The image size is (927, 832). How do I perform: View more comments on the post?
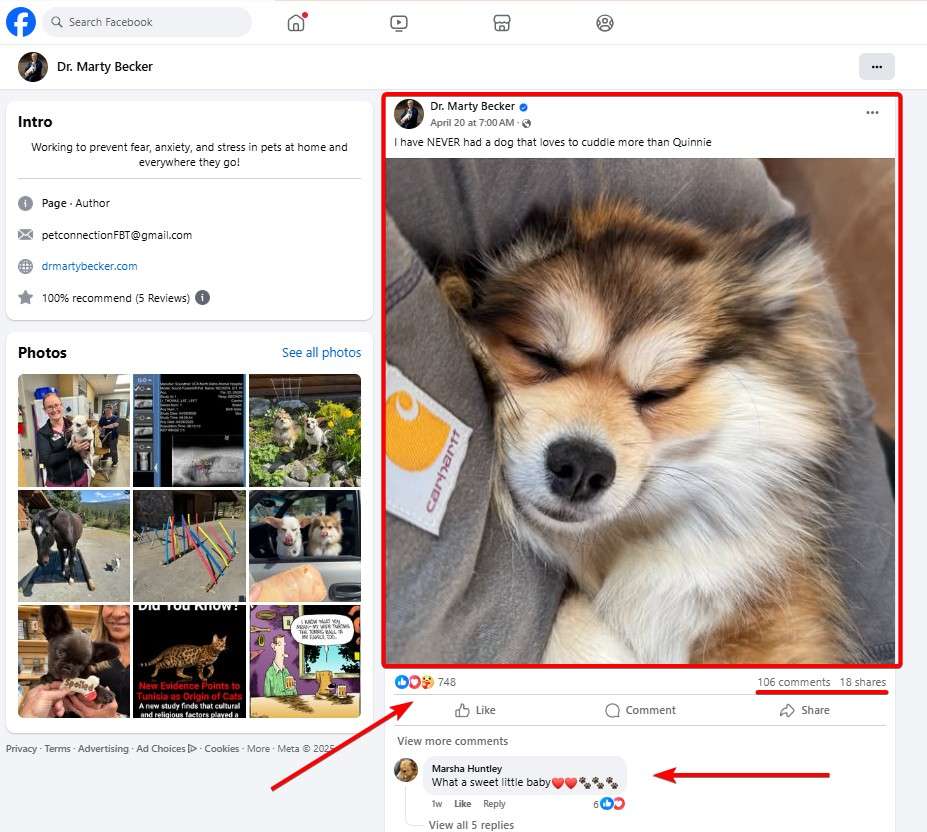[x=452, y=740]
